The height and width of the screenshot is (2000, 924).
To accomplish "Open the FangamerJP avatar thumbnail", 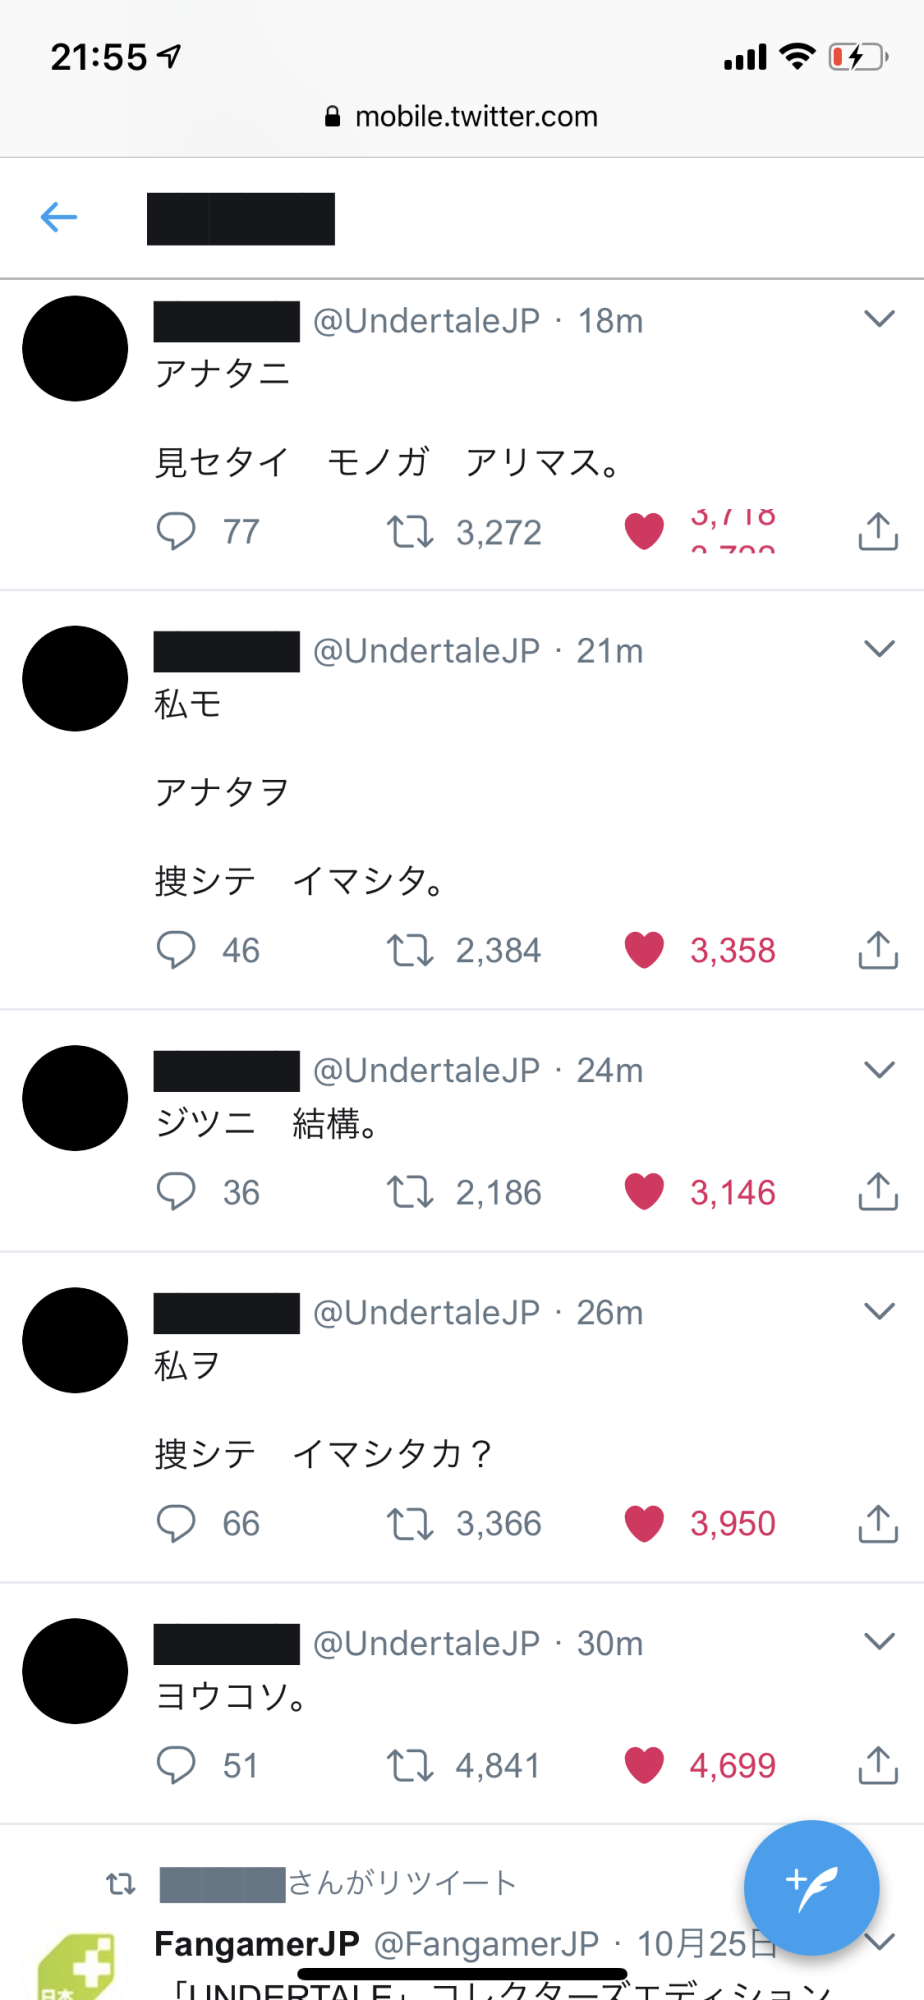I will coord(75,1970).
